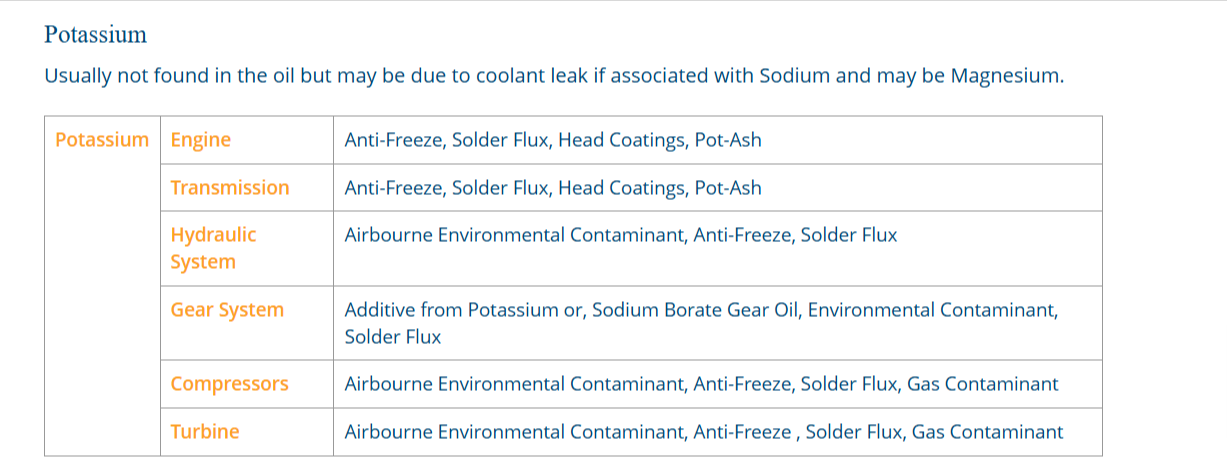The width and height of the screenshot is (1227, 470).
Task: Click the Transmission row label
Action: [230, 188]
